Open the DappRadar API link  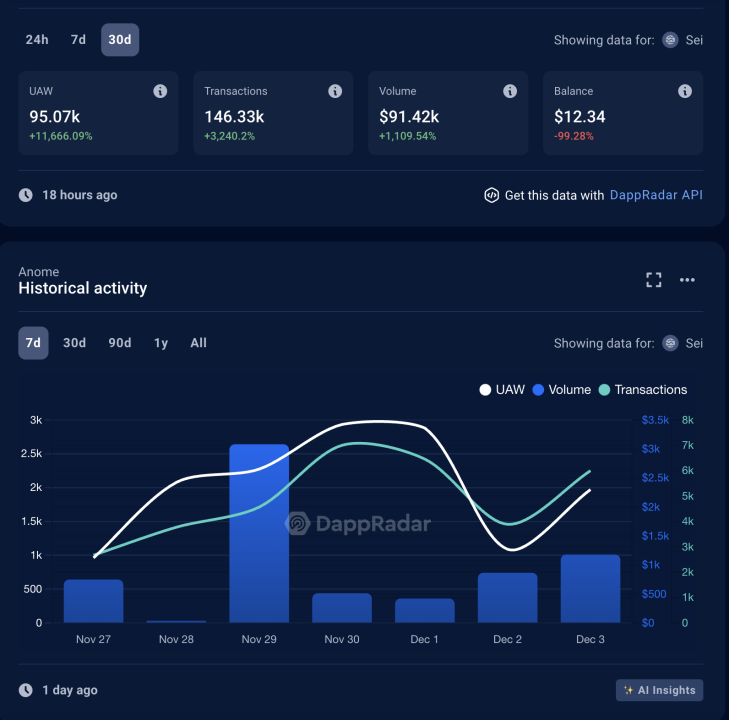tap(656, 195)
